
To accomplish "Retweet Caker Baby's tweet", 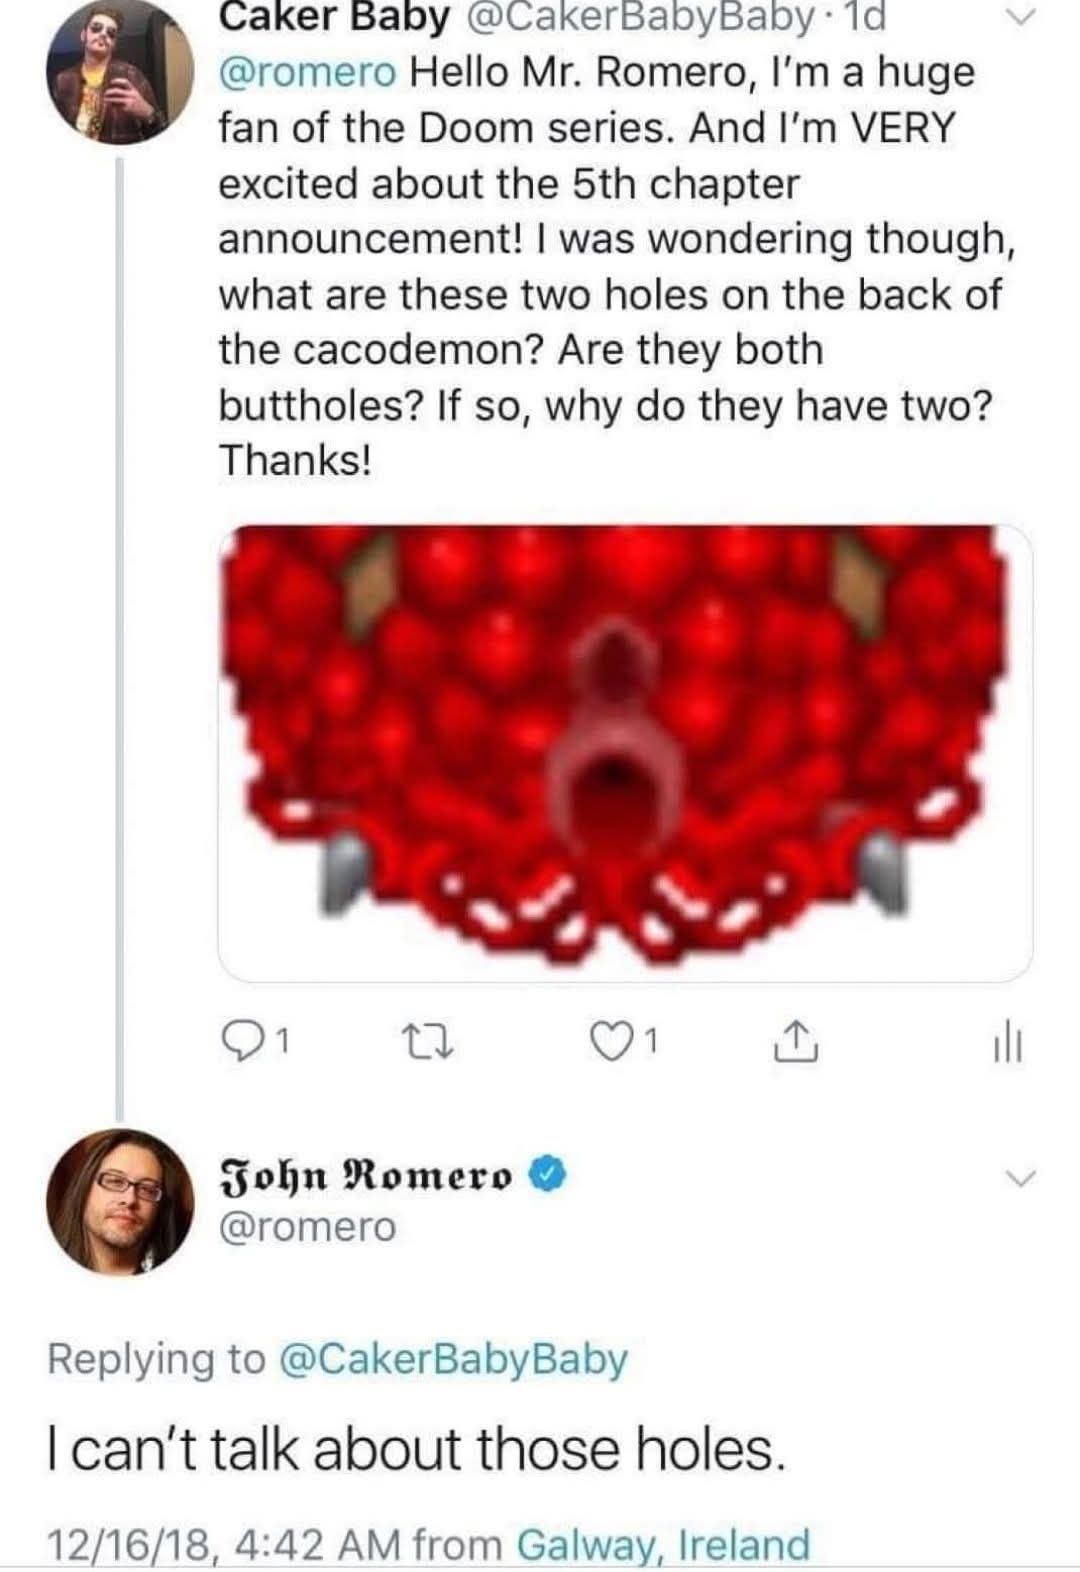I will click(436, 1043).
